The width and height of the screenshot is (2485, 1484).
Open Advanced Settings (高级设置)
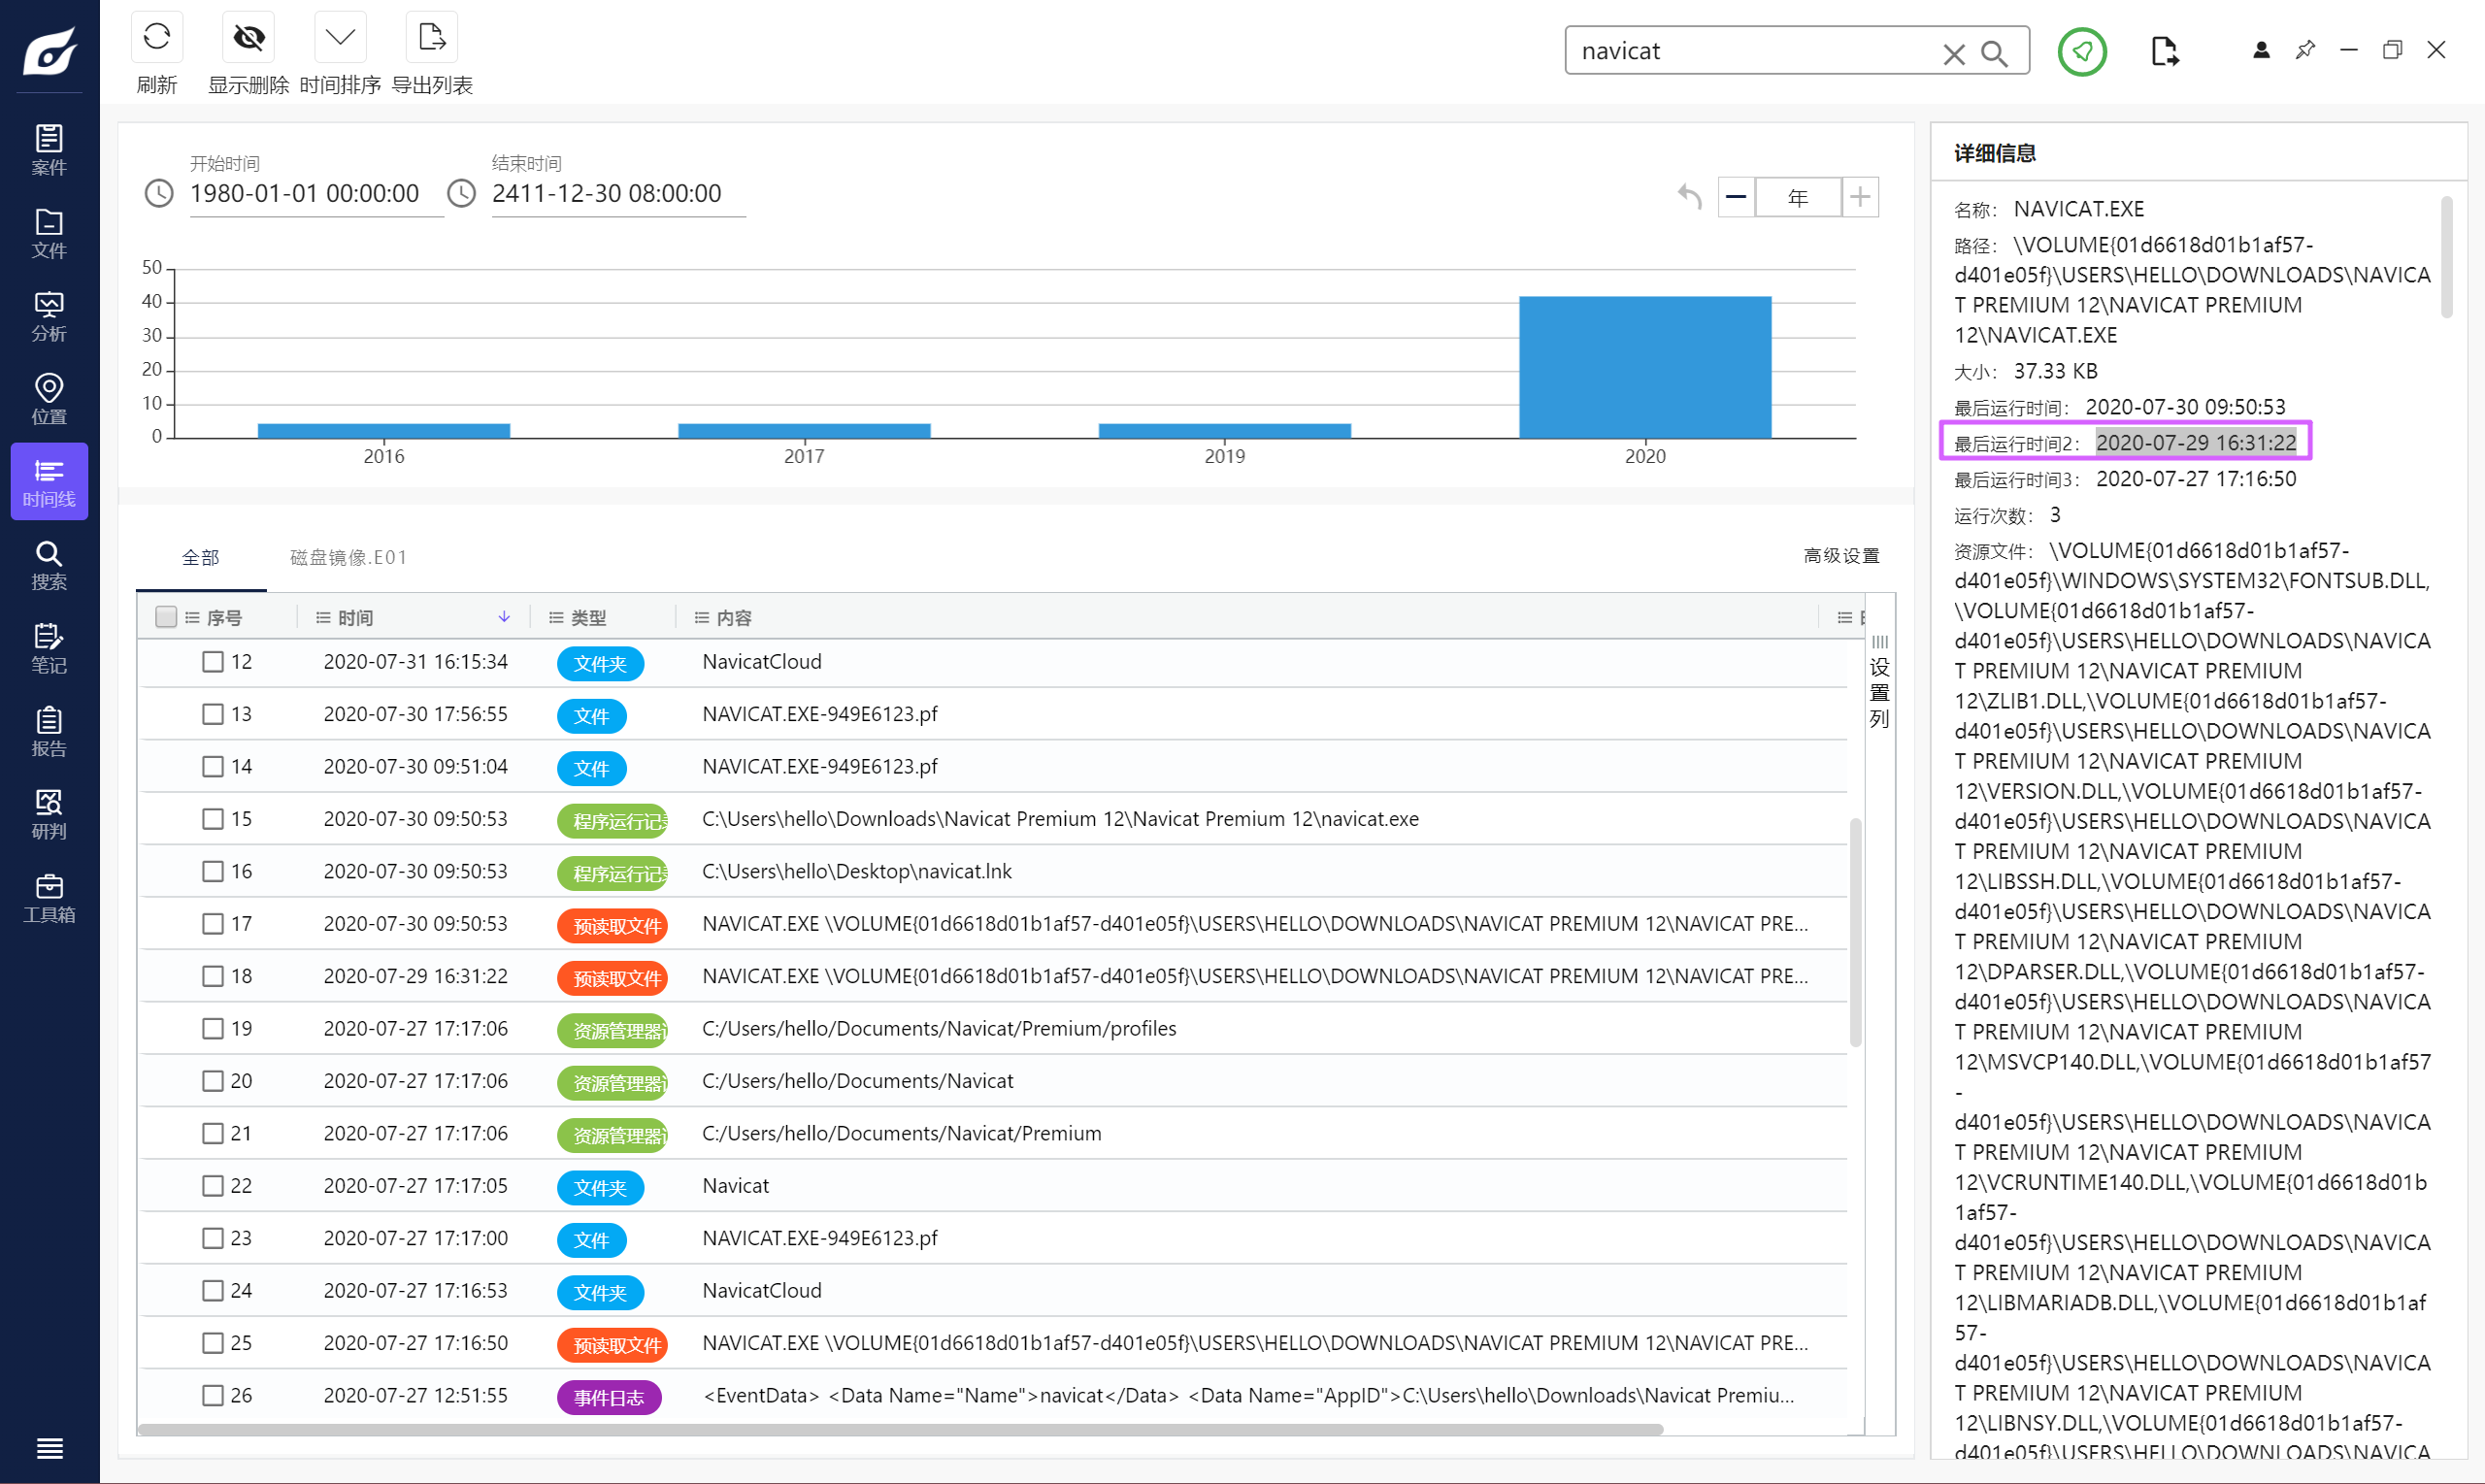1841,555
